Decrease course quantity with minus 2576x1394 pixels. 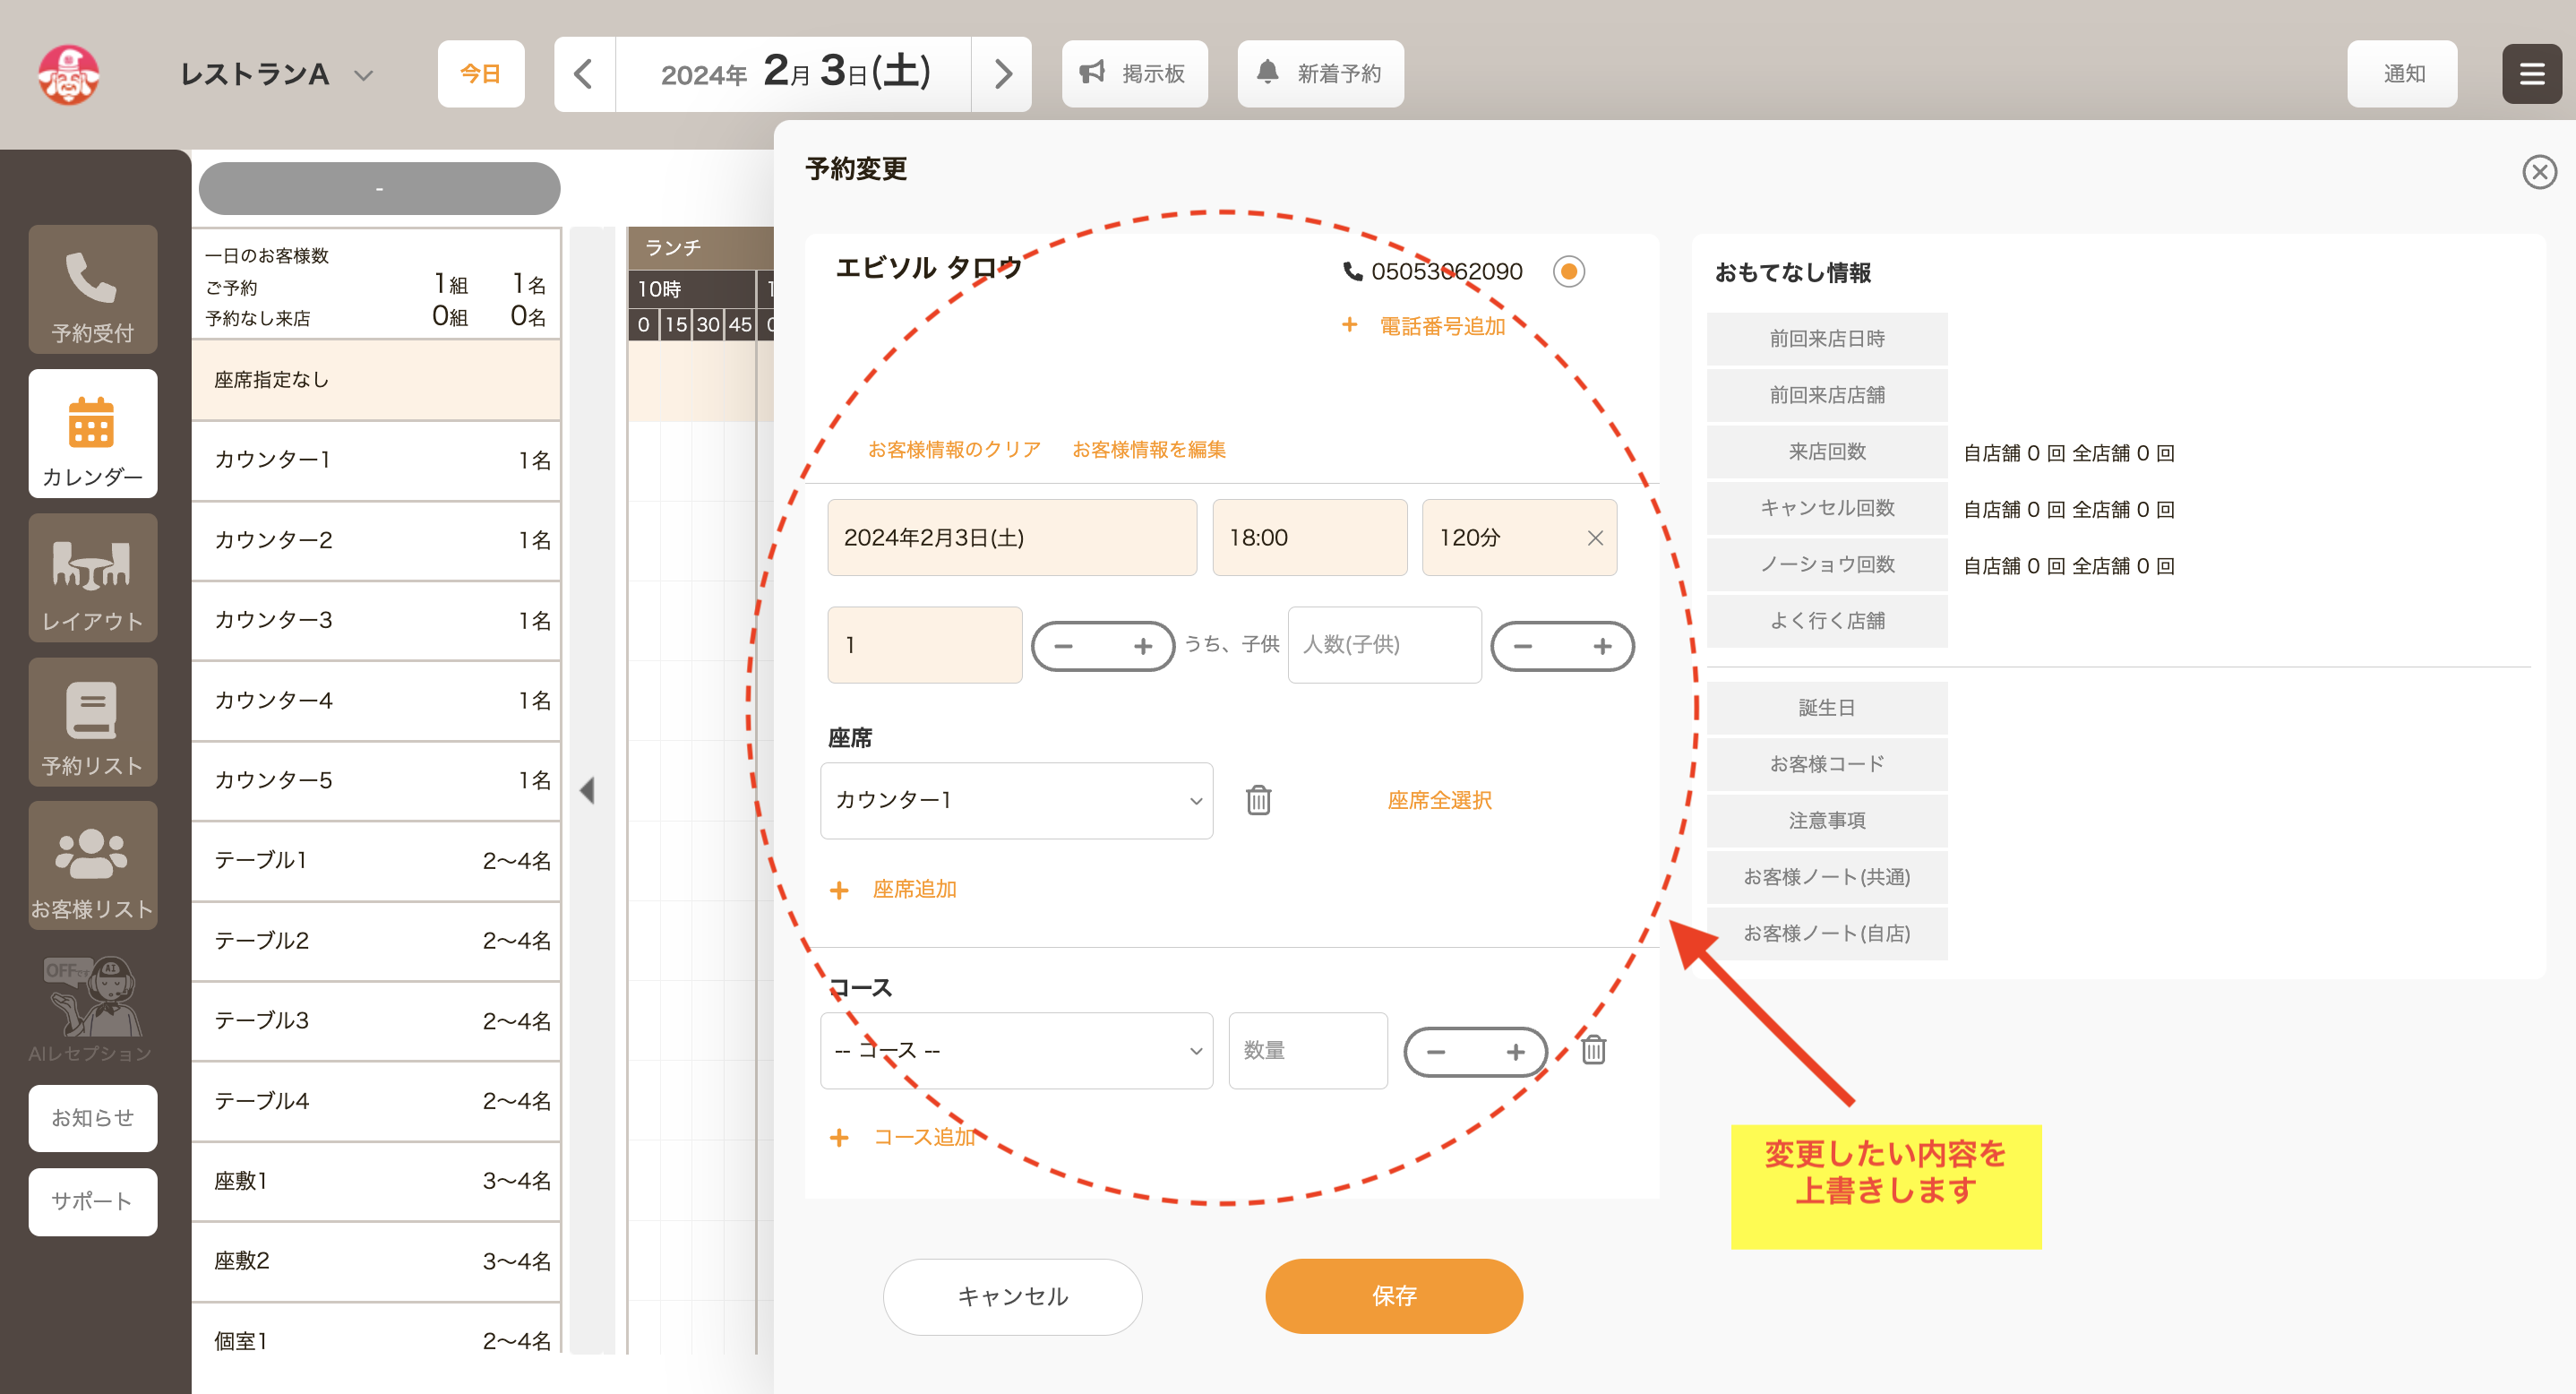click(1435, 1052)
